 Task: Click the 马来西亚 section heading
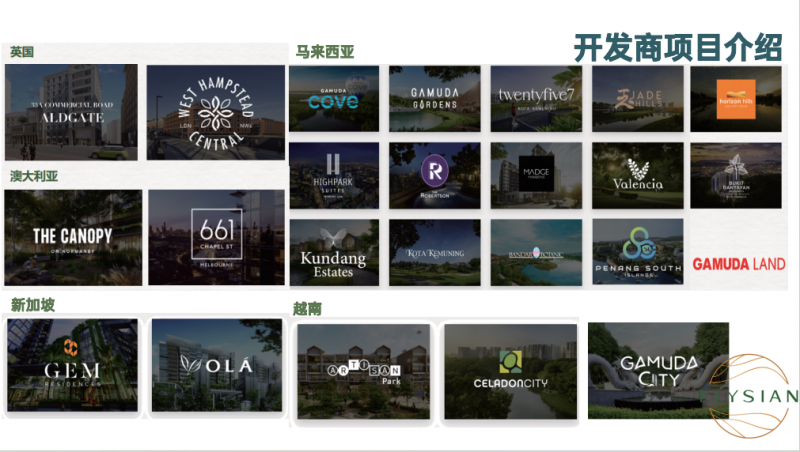pos(325,52)
